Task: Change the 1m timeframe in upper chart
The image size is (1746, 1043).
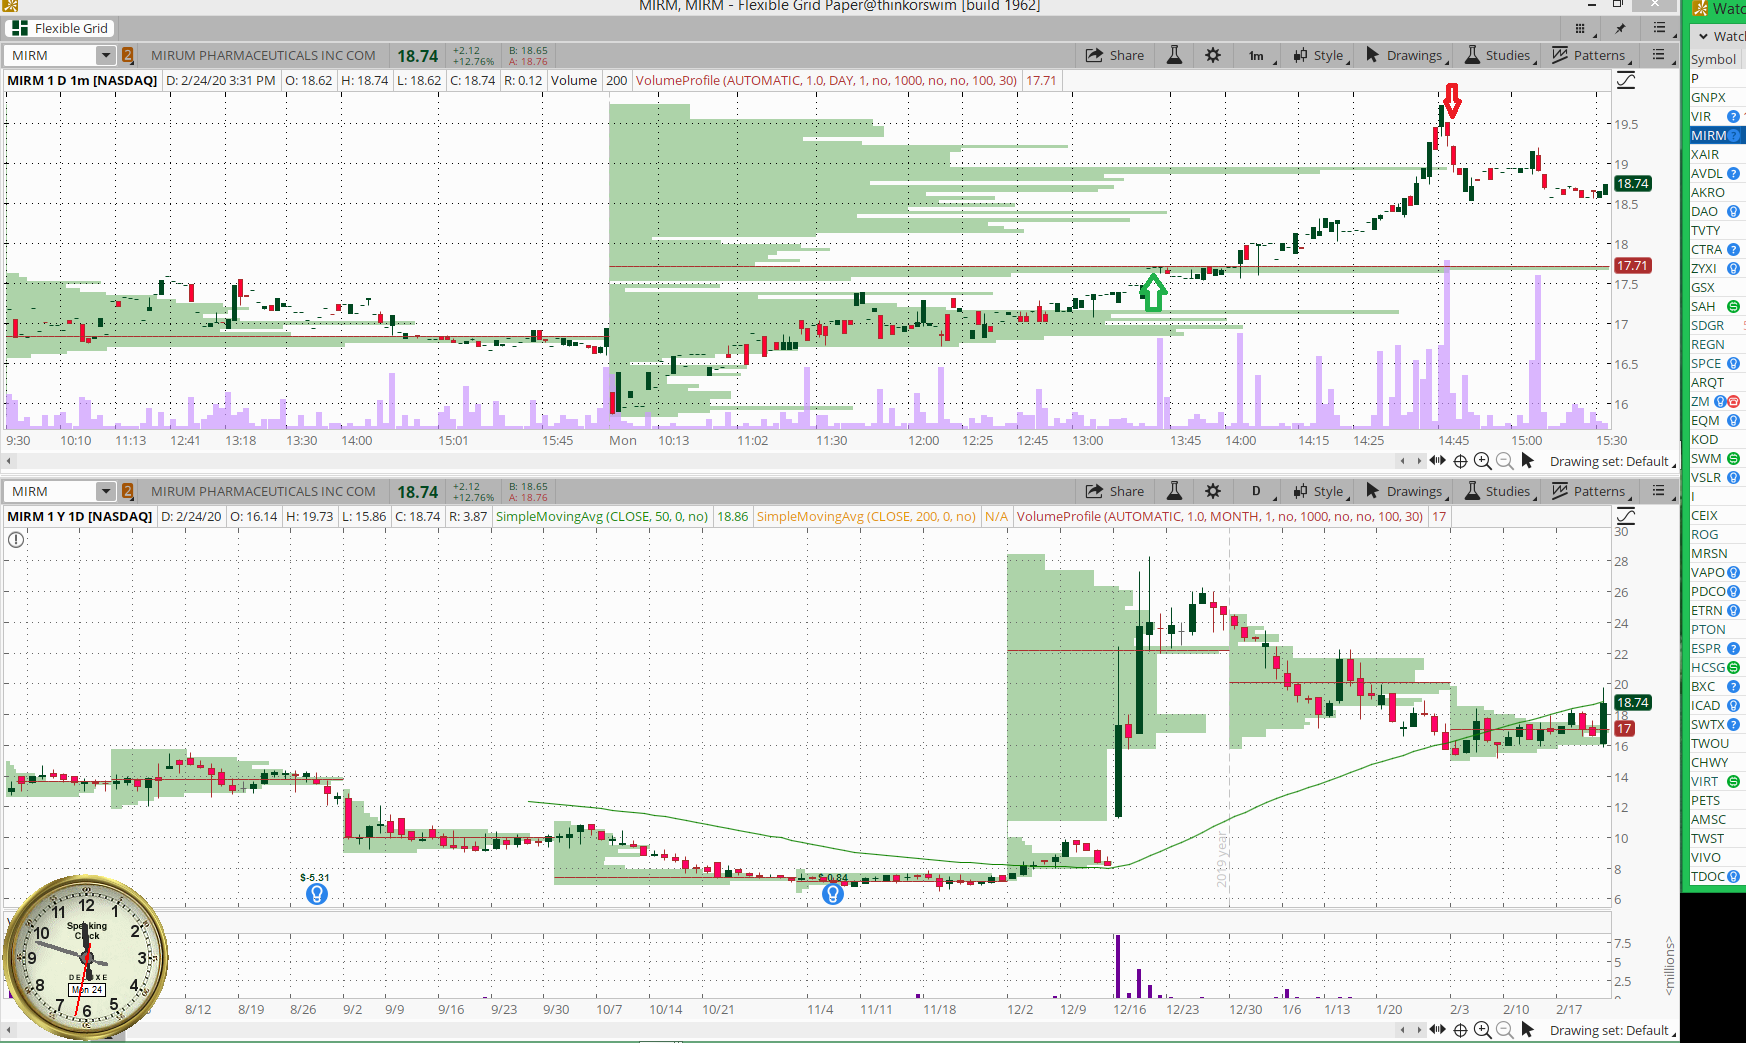Action: (x=1258, y=56)
